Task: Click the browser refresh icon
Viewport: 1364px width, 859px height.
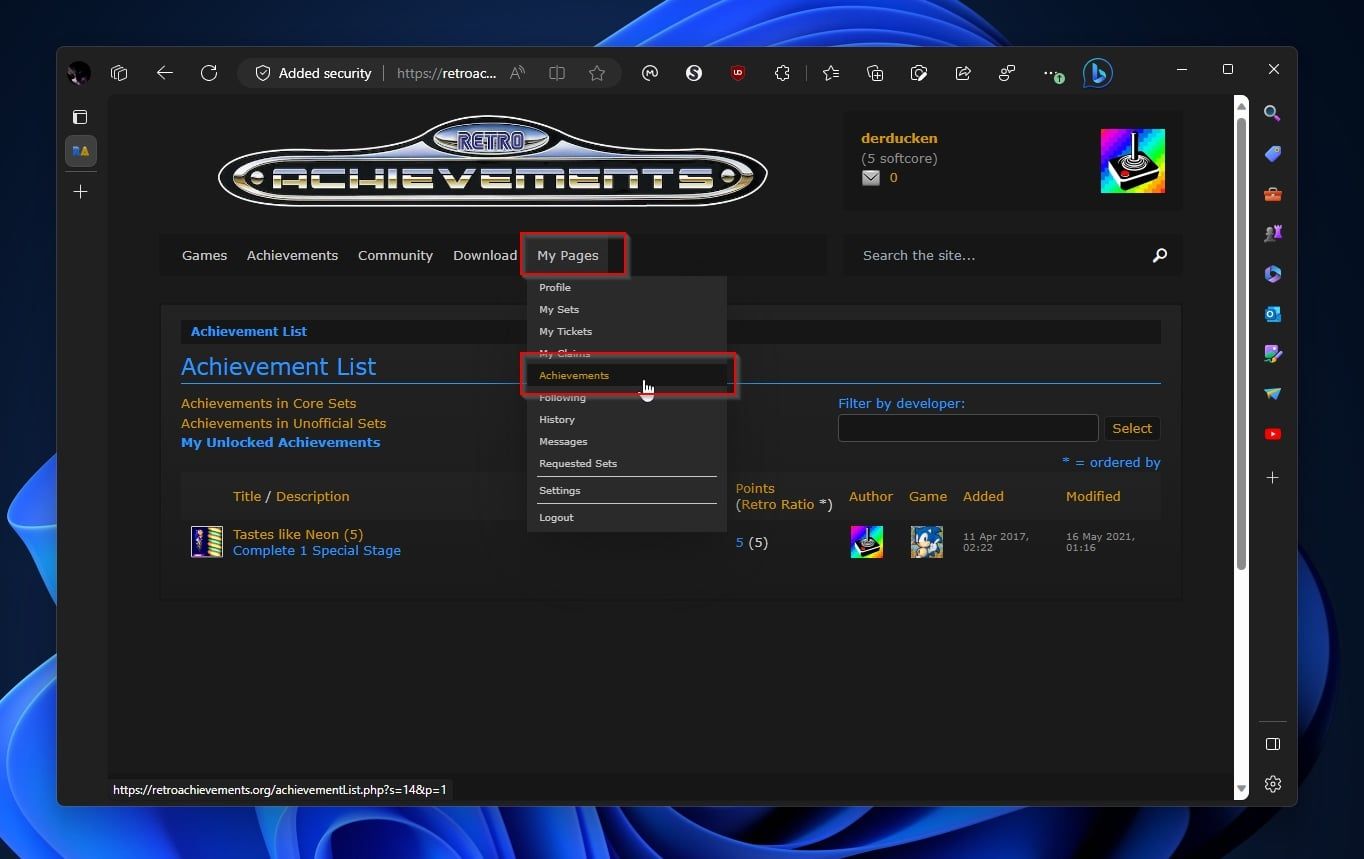Action: coord(209,73)
